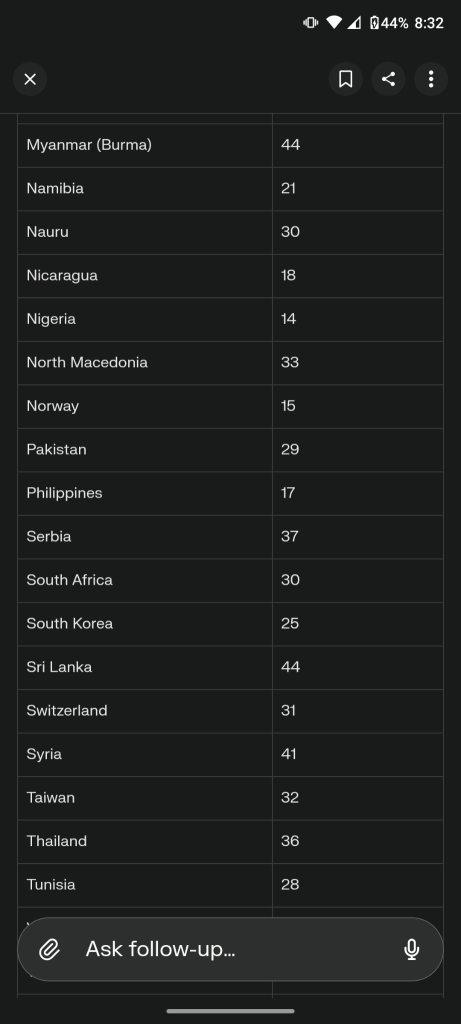Tap the vibrate mode status icon

click(x=310, y=23)
